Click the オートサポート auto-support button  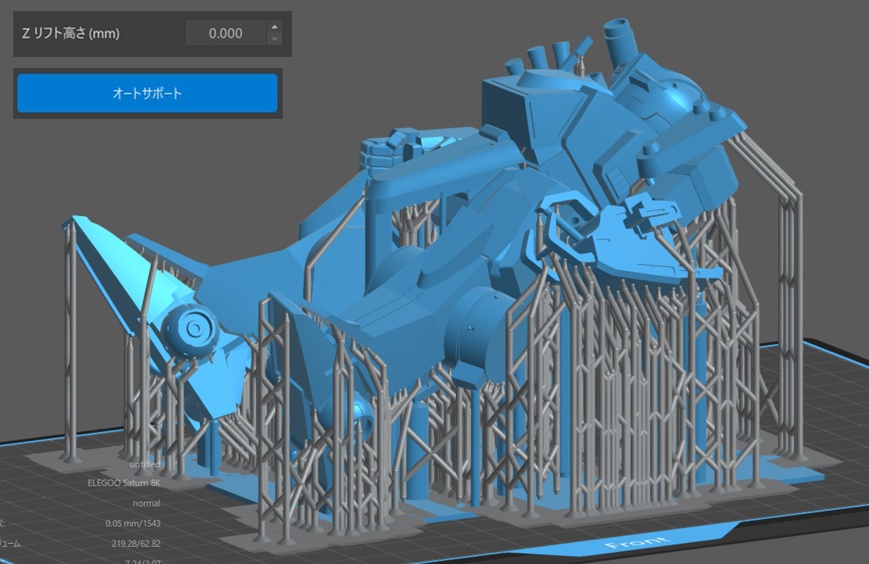click(147, 93)
